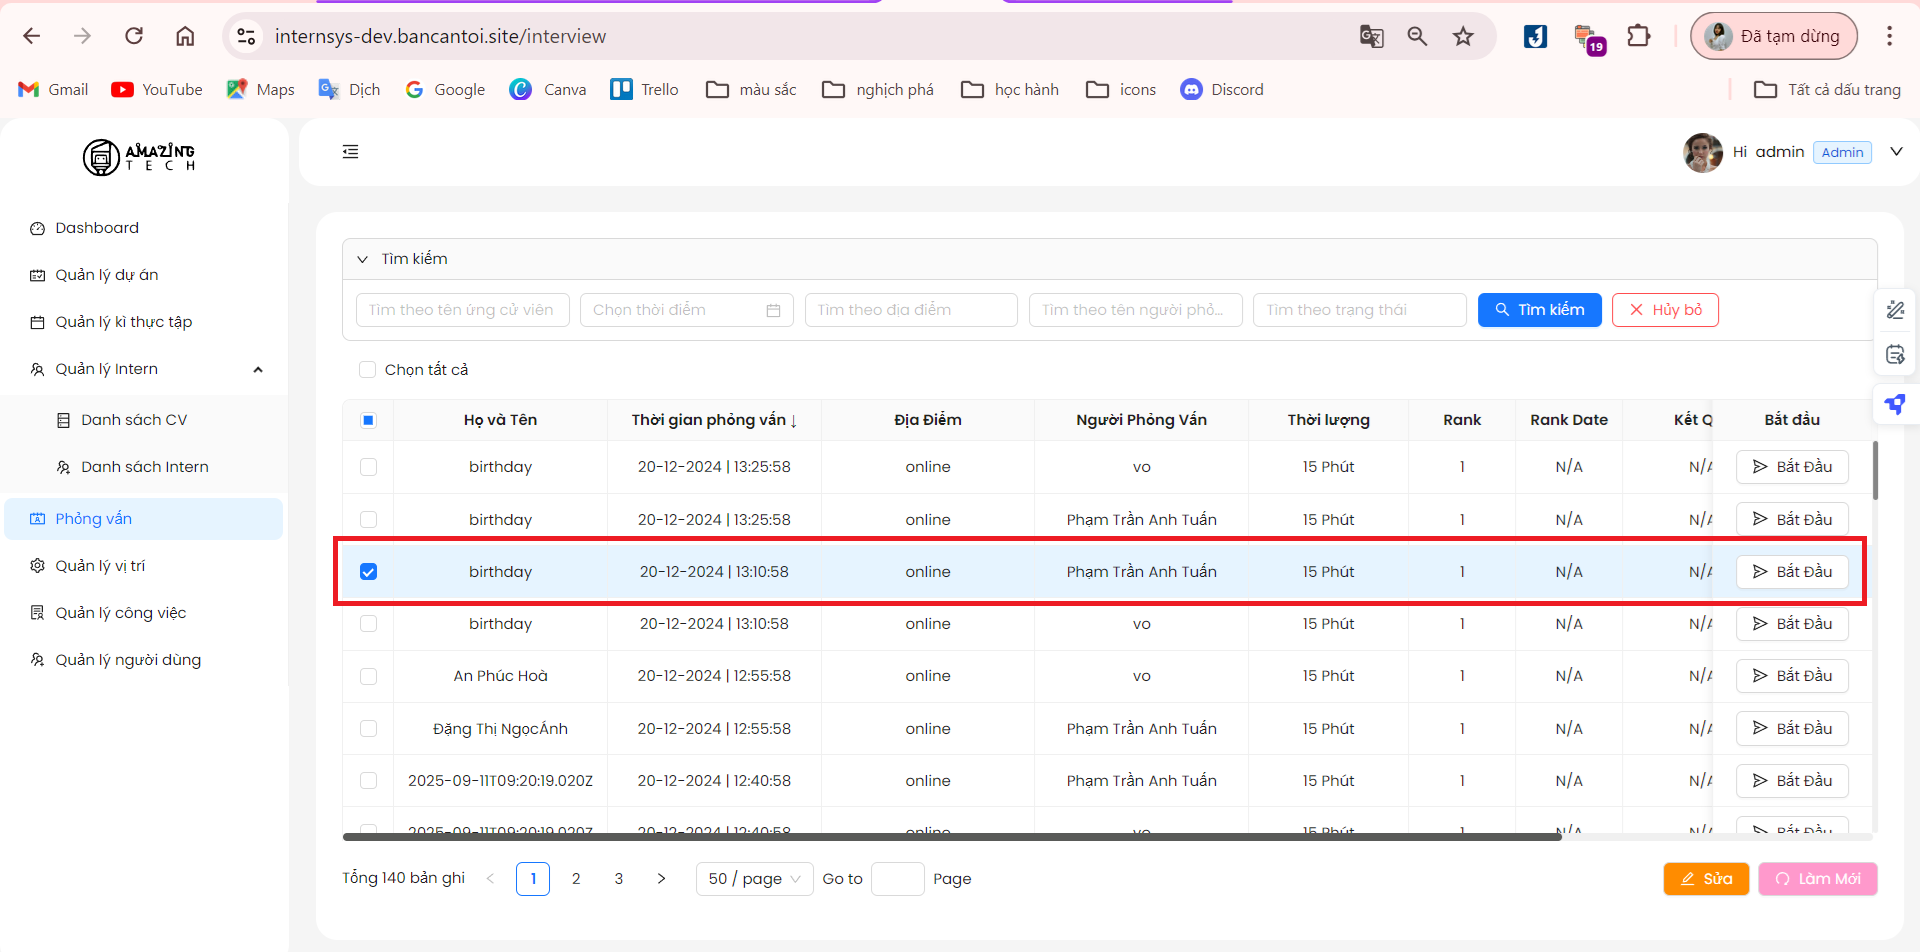Collapse the Quản lý Intern submenu
This screenshot has height=952, width=1920.
pyautogui.click(x=258, y=370)
